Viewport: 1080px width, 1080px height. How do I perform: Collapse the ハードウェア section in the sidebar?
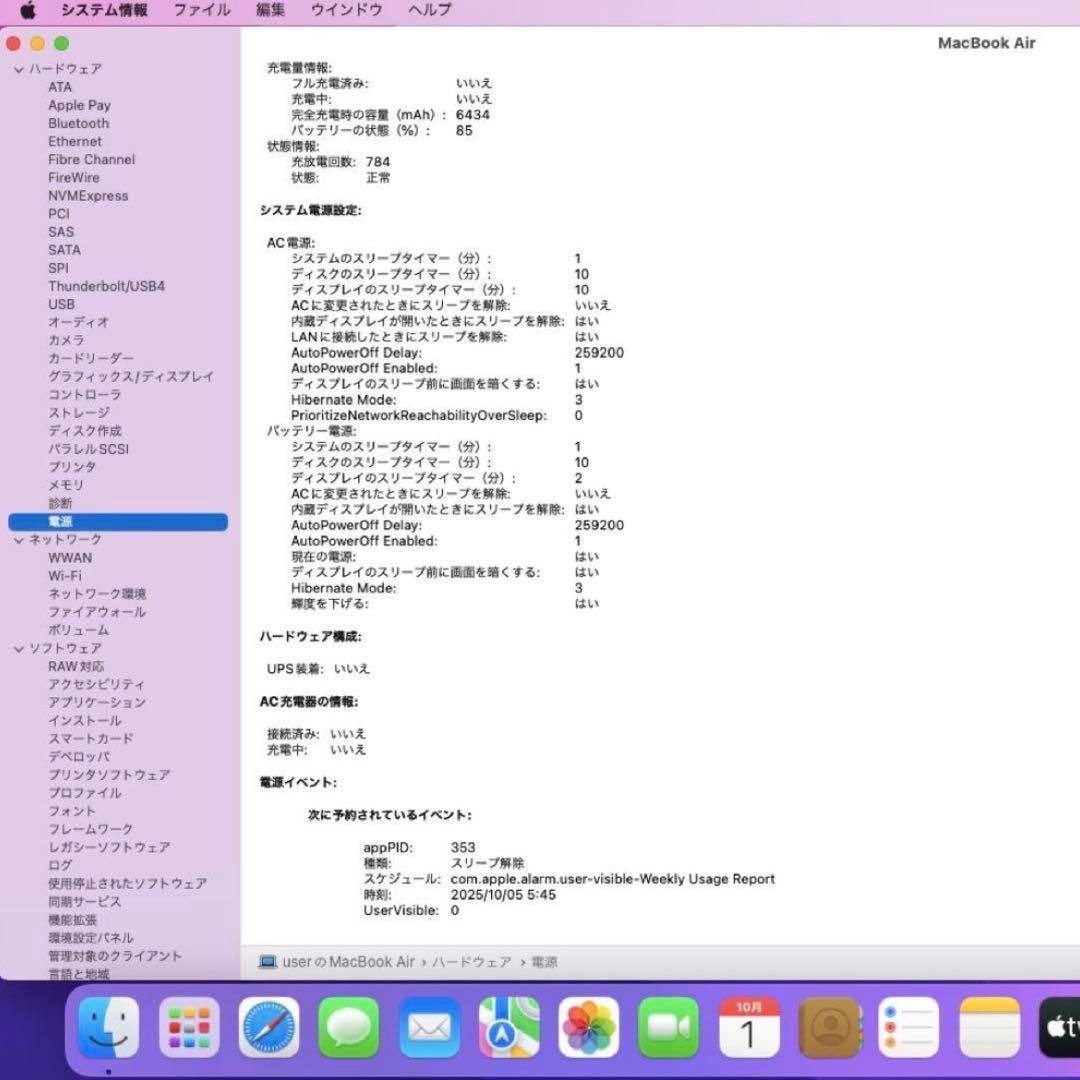pyautogui.click(x=18, y=68)
